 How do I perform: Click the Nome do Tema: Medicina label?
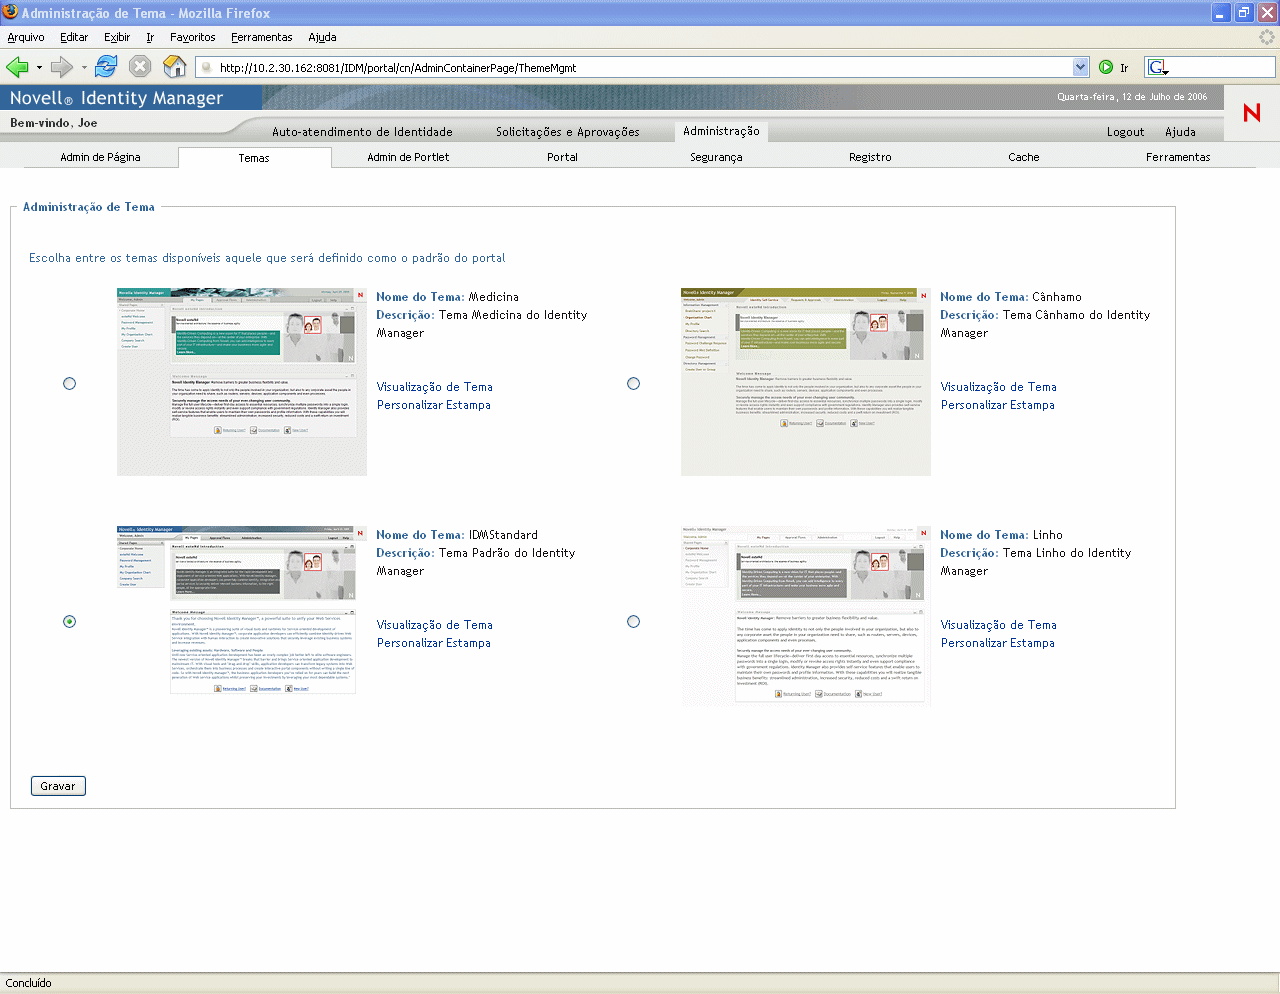tap(447, 297)
